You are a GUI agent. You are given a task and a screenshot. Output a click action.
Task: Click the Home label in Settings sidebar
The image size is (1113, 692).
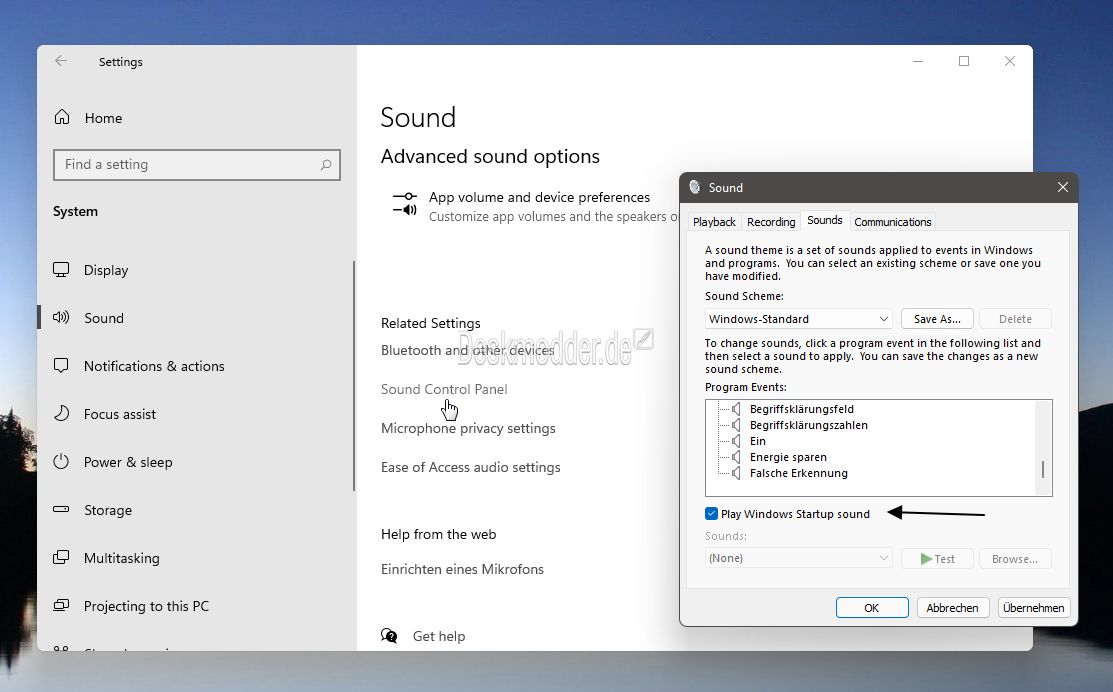pyautogui.click(x=103, y=118)
